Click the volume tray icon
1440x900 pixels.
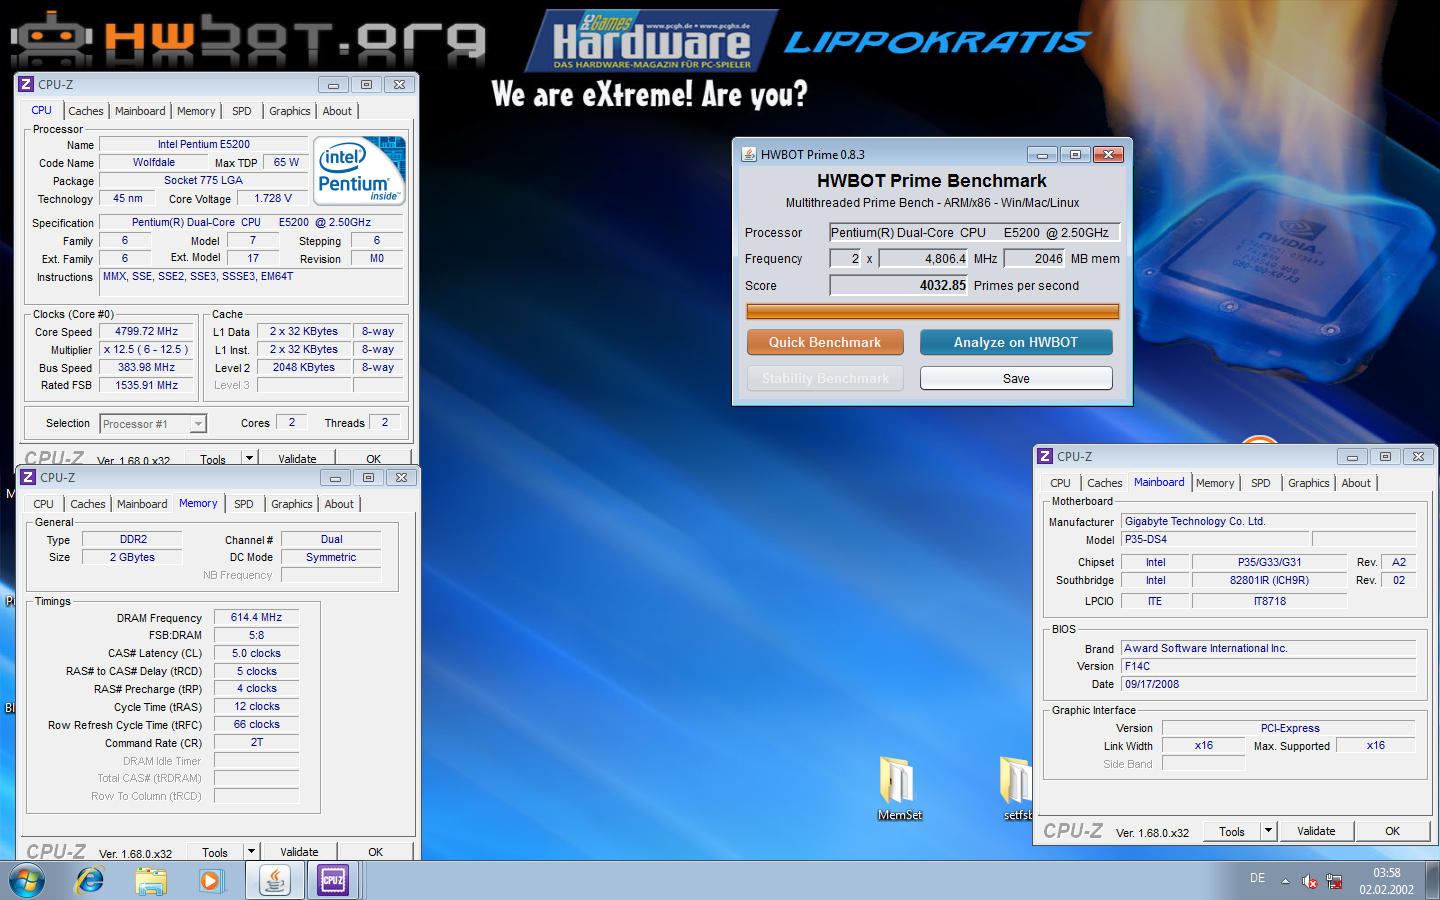coord(1309,881)
